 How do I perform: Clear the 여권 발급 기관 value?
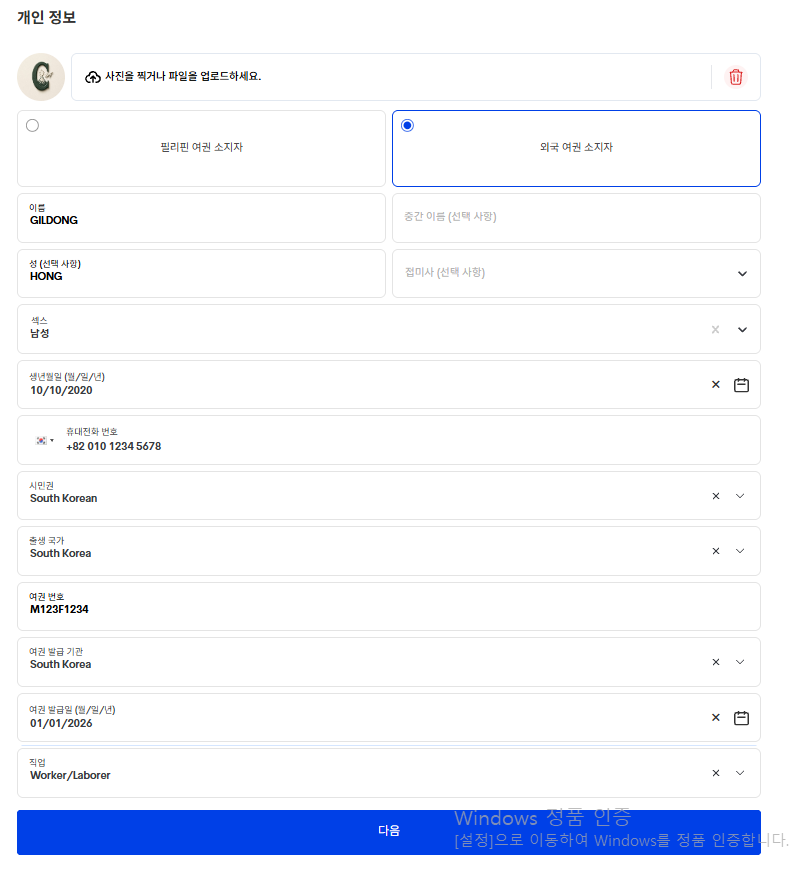pyautogui.click(x=716, y=662)
